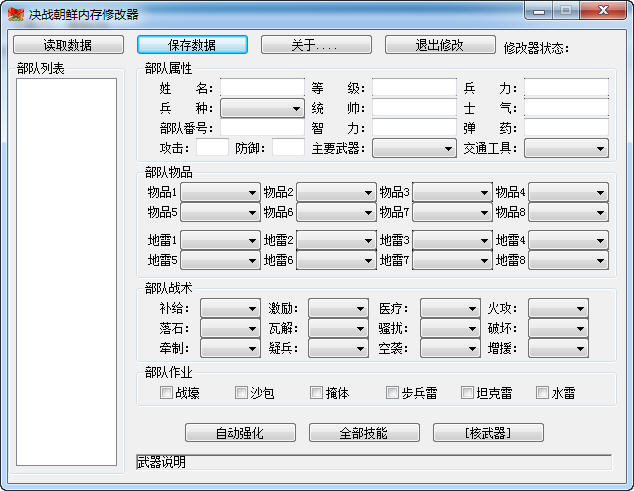The height and width of the screenshot is (491, 634).
Task: Expand the 物品8 dropdown
Action: click(x=568, y=212)
